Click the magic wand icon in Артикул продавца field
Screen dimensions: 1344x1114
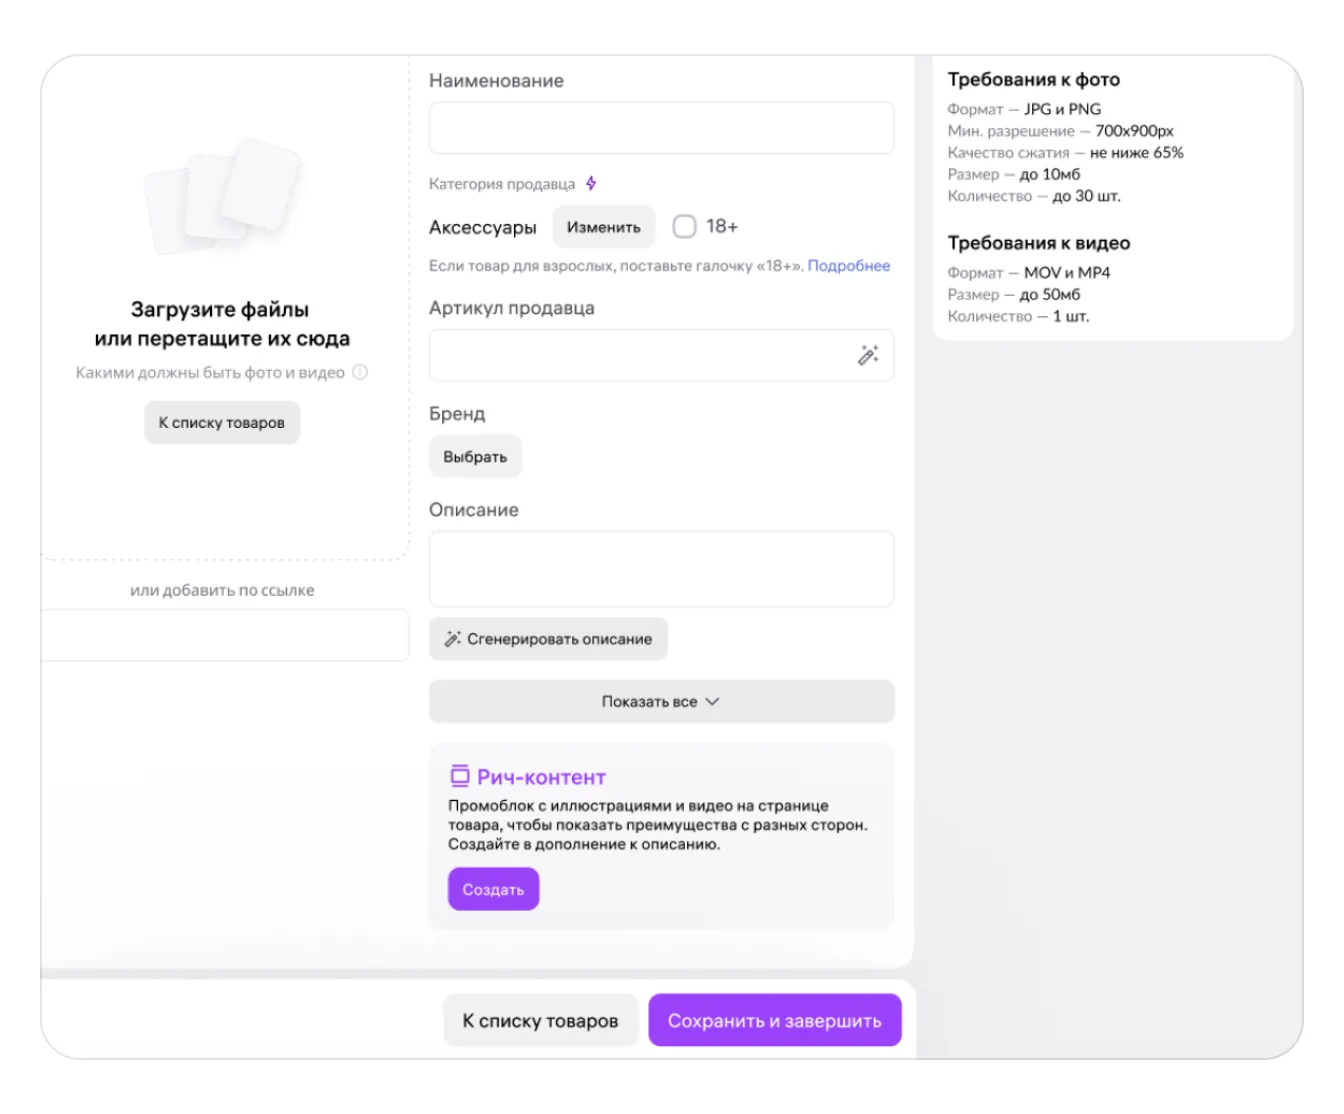pos(868,355)
